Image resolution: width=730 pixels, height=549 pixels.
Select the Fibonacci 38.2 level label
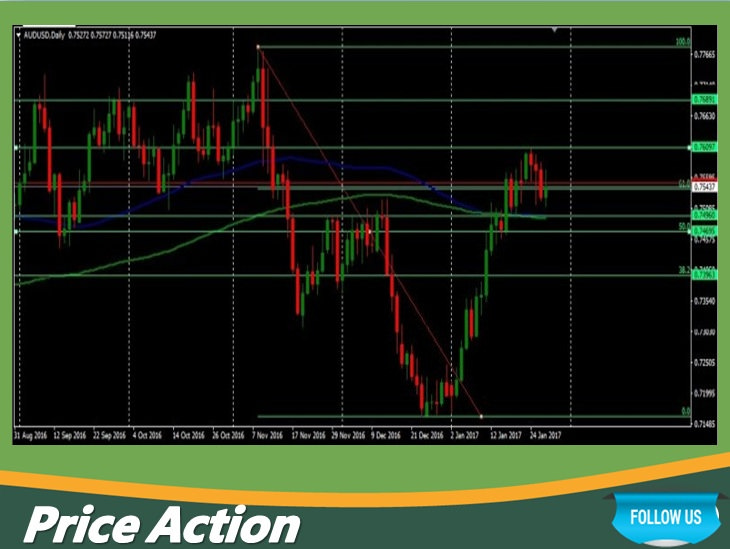(x=683, y=270)
